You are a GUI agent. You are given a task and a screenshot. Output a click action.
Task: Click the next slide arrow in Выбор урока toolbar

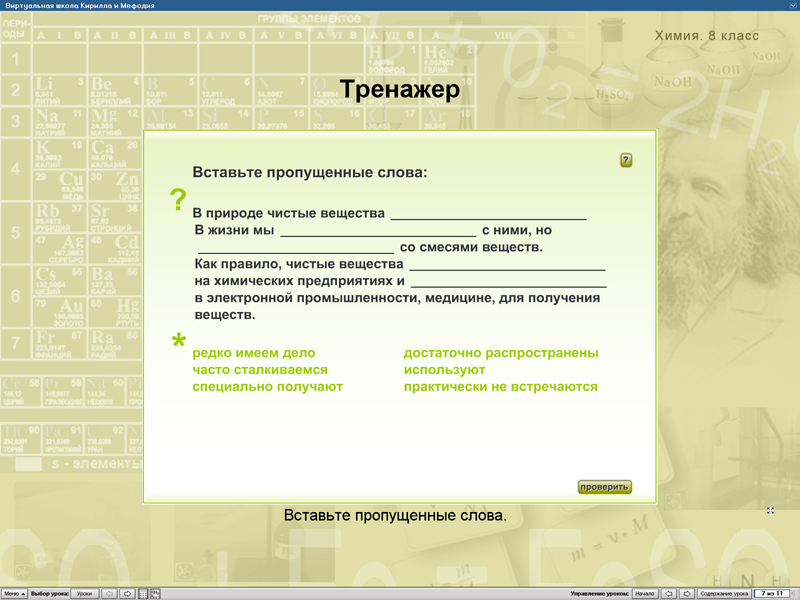coord(127,592)
